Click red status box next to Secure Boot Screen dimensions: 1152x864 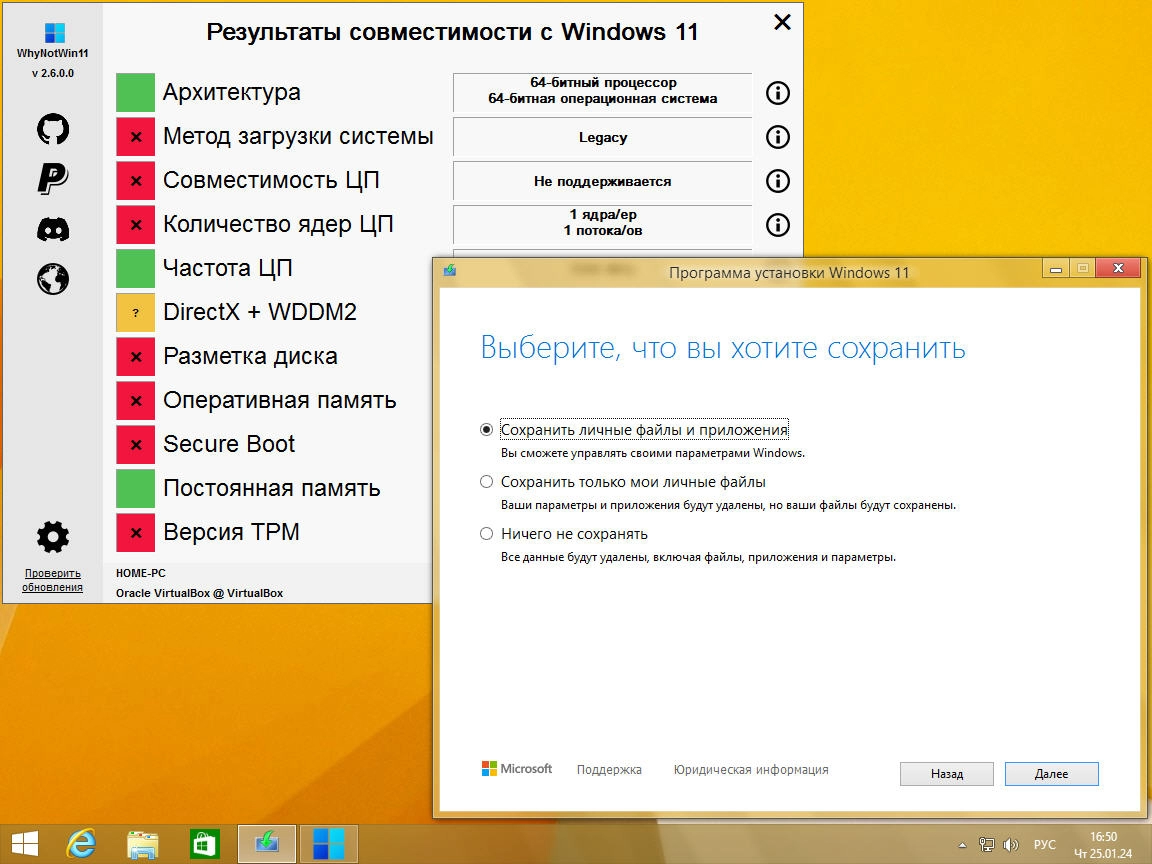[135, 444]
